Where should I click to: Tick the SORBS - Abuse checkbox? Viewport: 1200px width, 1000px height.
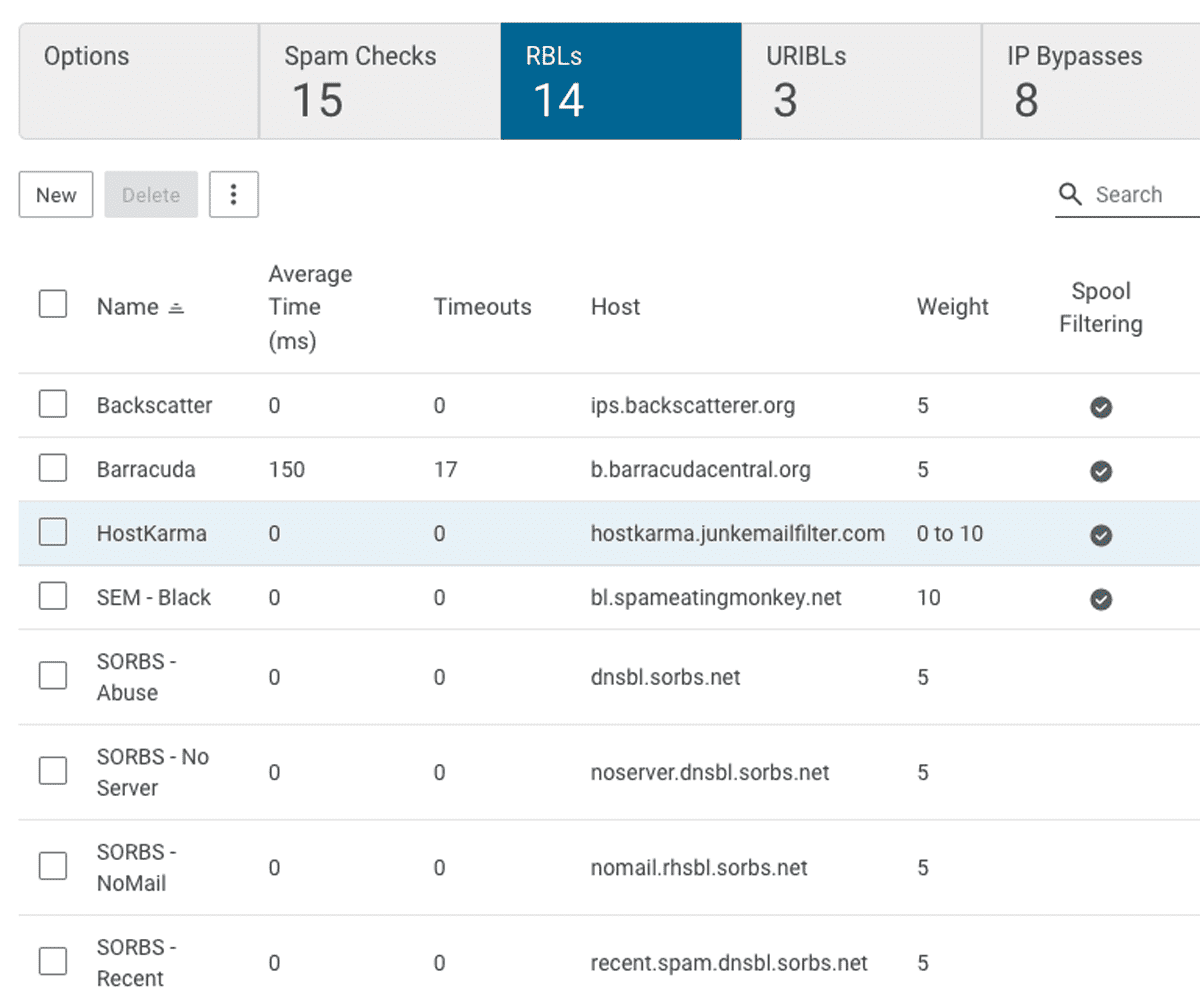pos(53,677)
